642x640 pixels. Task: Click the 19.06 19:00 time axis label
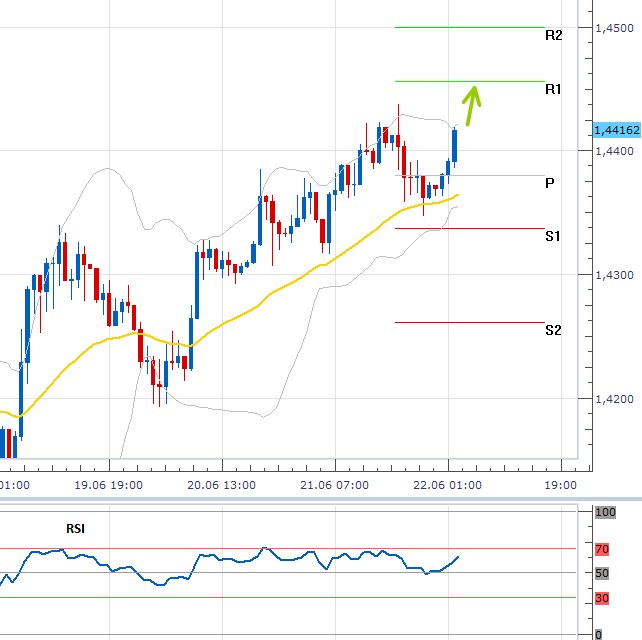[x=107, y=485]
